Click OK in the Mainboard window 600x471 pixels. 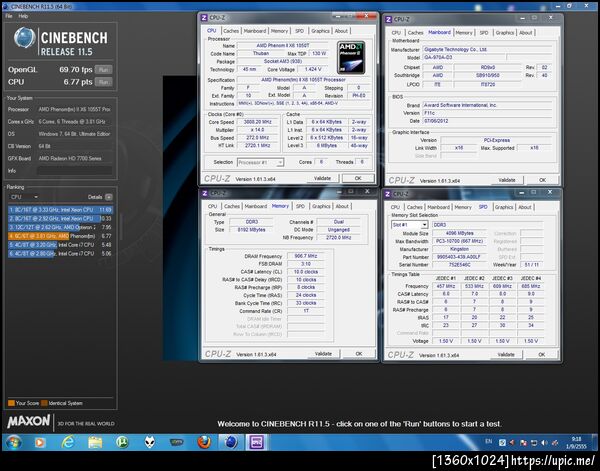(x=543, y=180)
